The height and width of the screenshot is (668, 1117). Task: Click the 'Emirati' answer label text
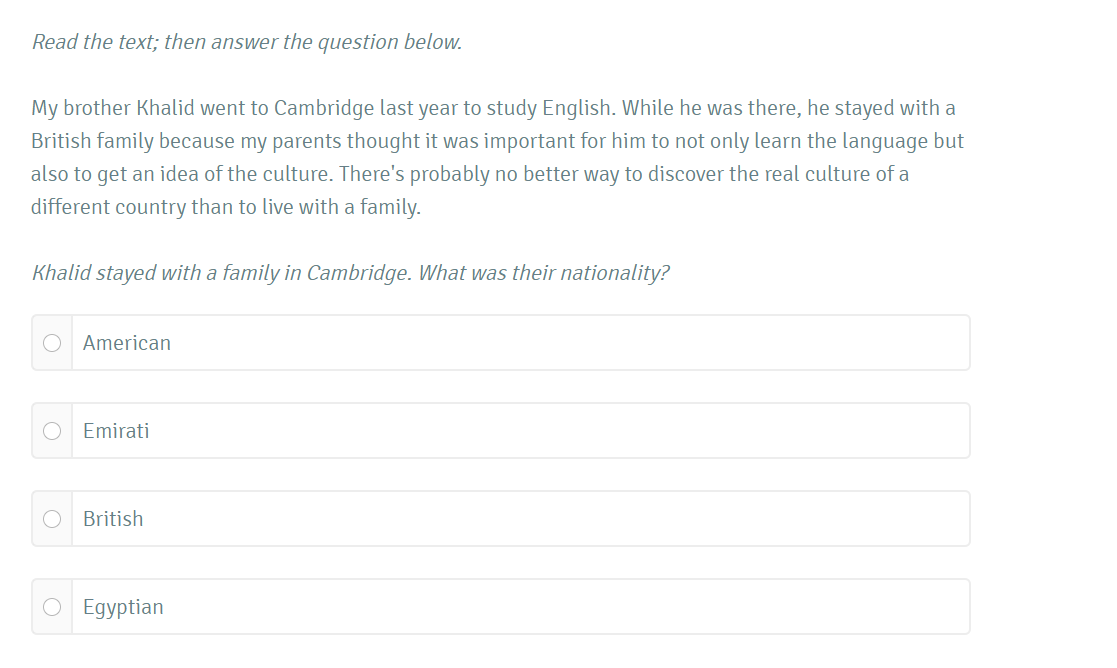point(116,431)
